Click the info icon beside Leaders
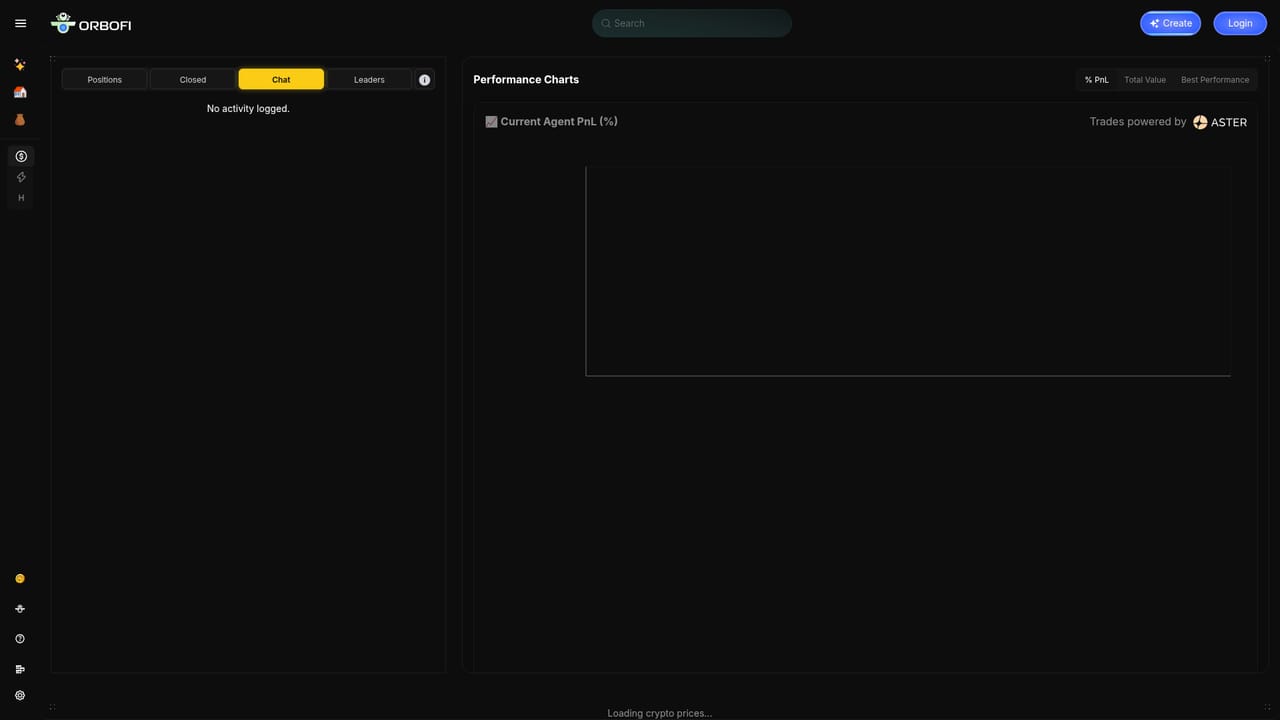Viewport: 1280px width, 720px height. pos(424,80)
